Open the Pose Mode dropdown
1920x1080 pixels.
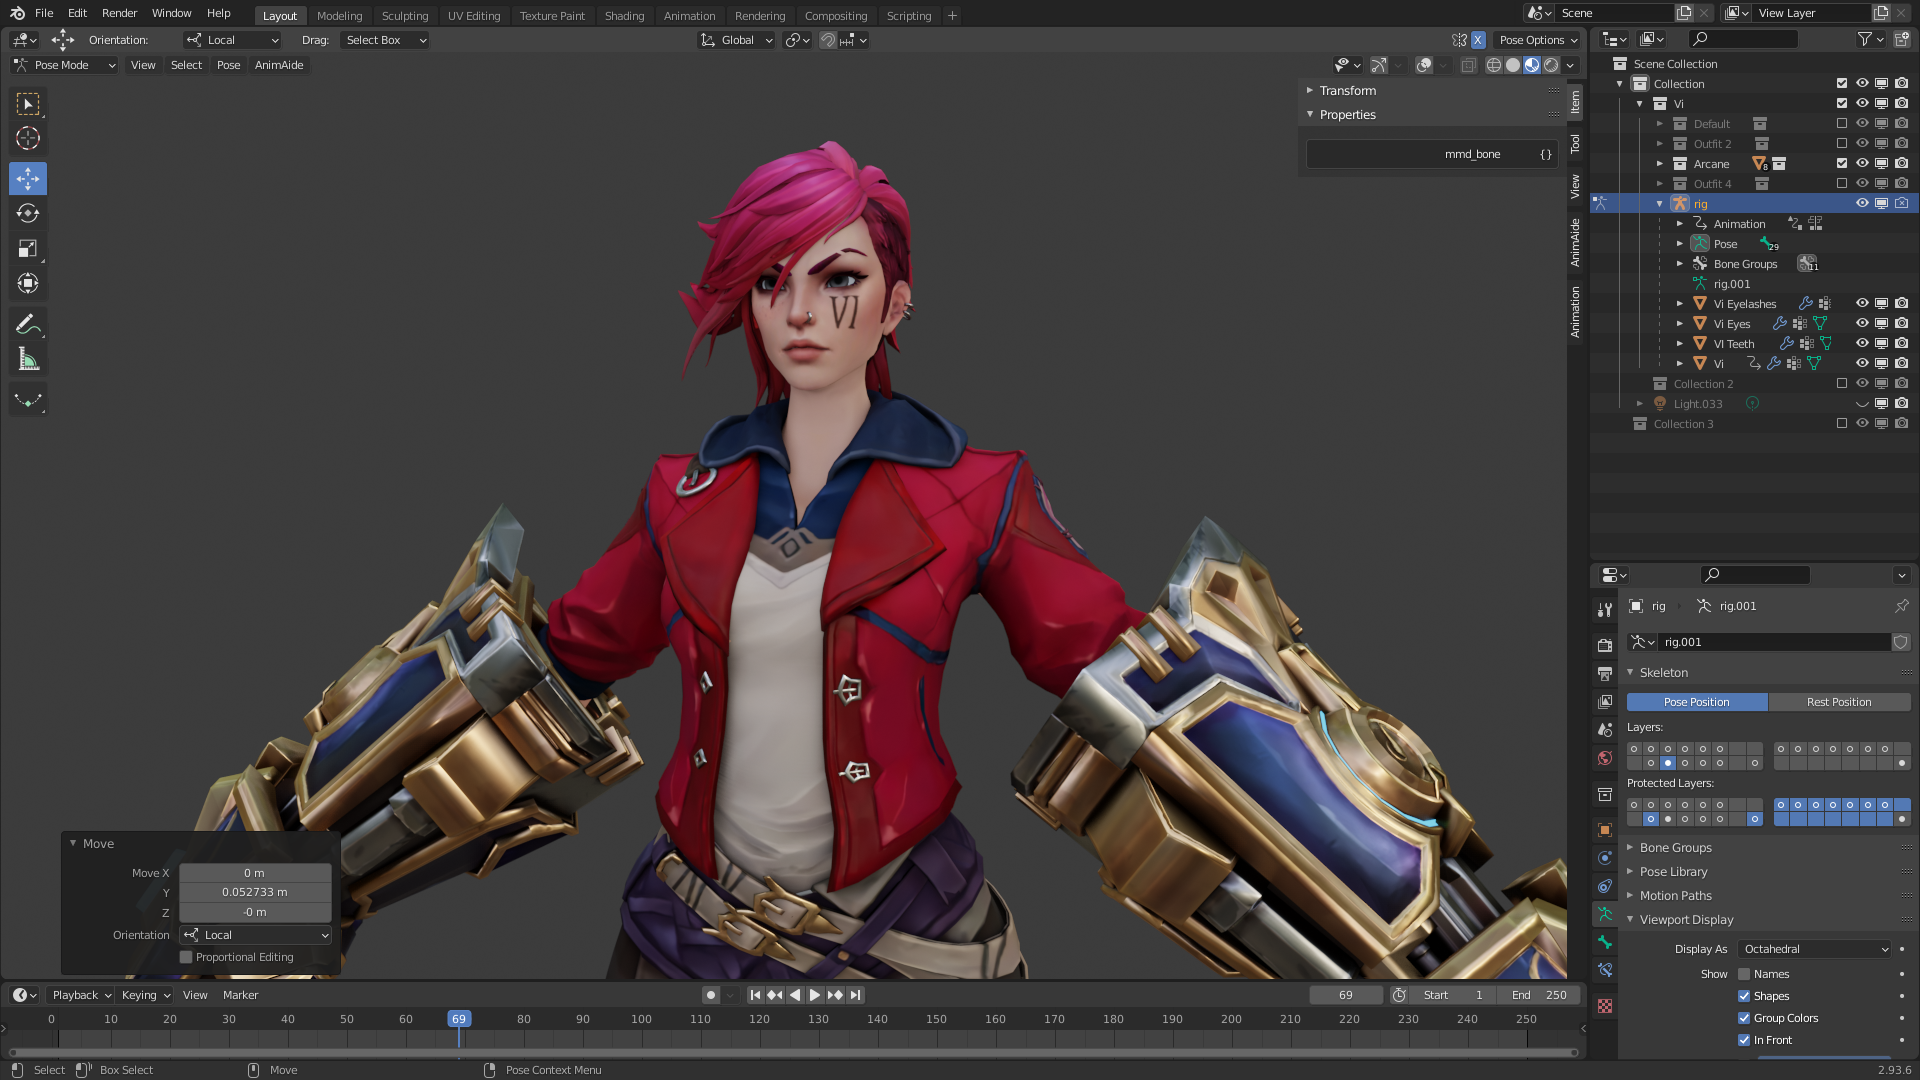pos(64,65)
